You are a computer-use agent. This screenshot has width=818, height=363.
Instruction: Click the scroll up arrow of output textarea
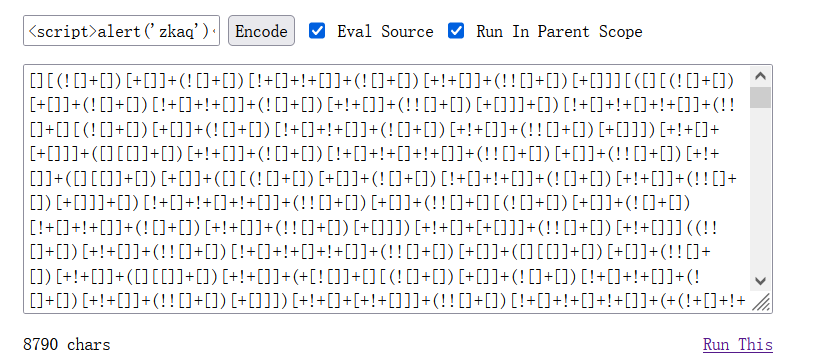(760, 77)
